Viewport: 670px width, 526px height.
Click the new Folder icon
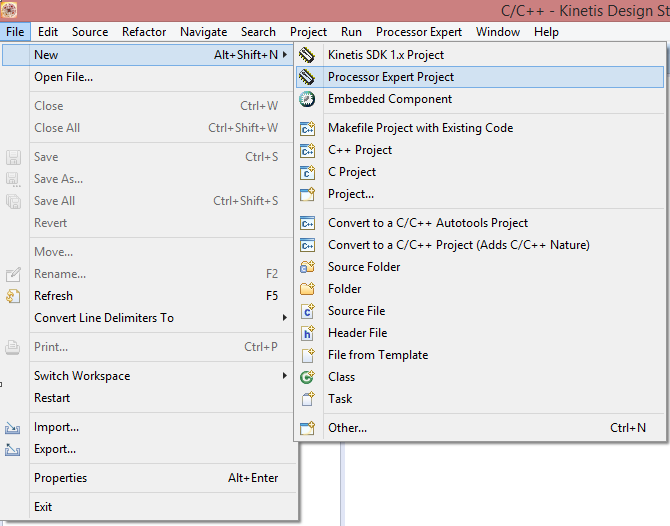[x=307, y=289]
